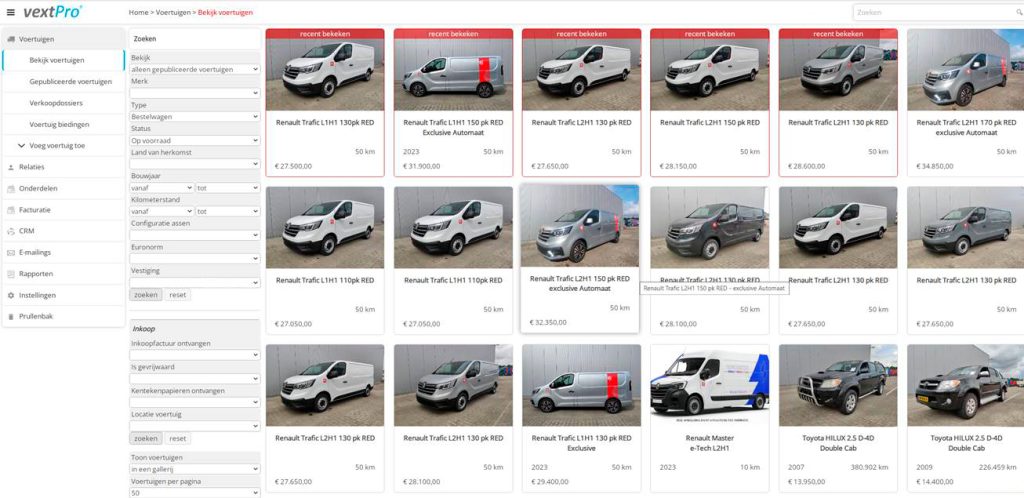Click the first zoeken button
This screenshot has height=498, width=1024.
pyautogui.click(x=146, y=294)
